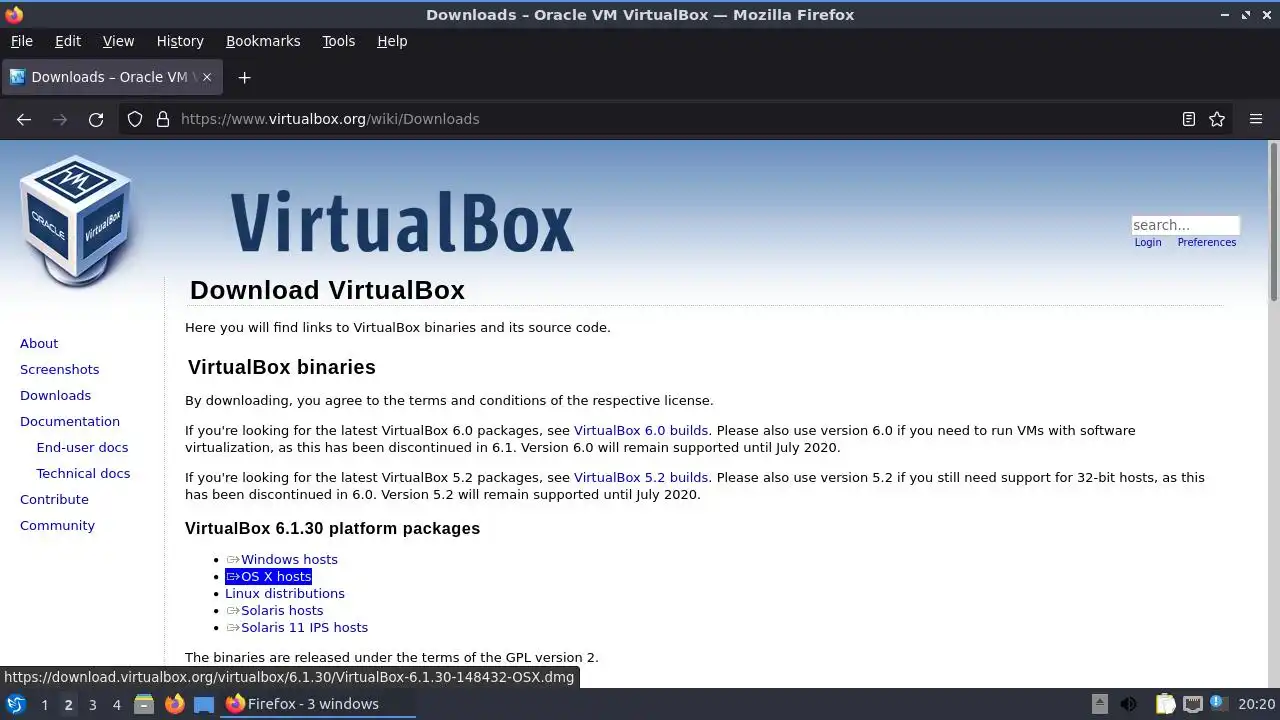
Task: Click the VirtualBox binaries heading
Action: coord(282,367)
